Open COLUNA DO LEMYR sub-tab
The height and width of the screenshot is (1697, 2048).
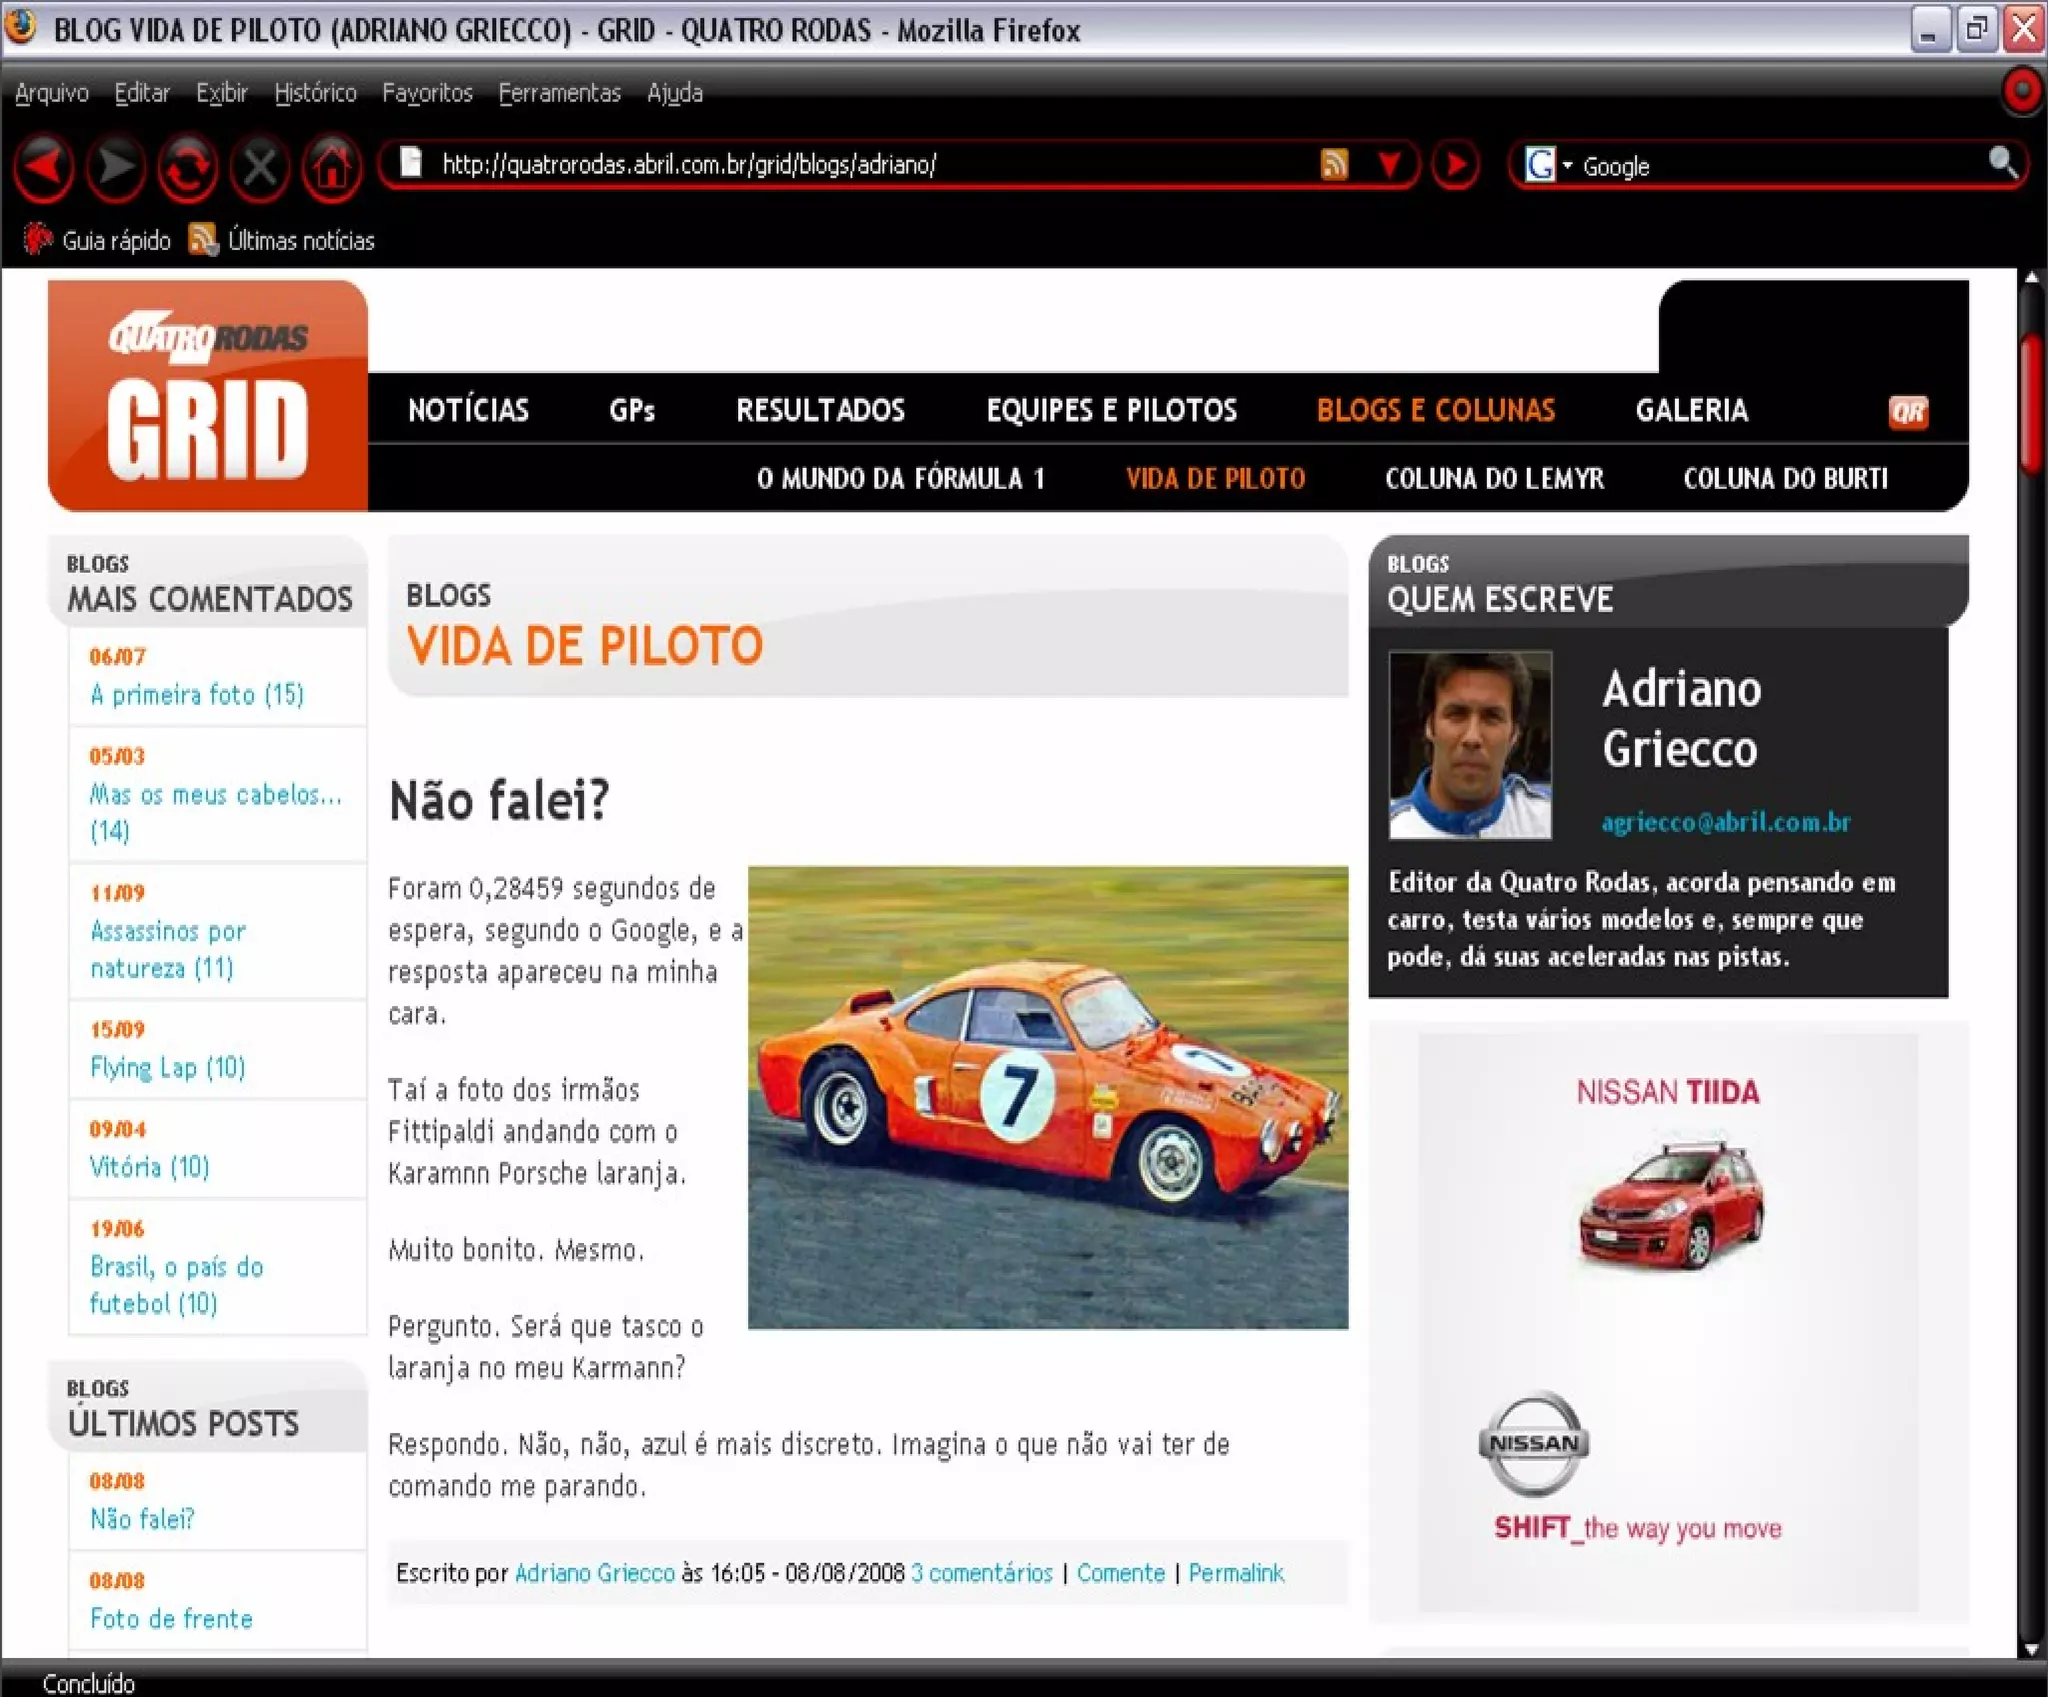(1494, 478)
